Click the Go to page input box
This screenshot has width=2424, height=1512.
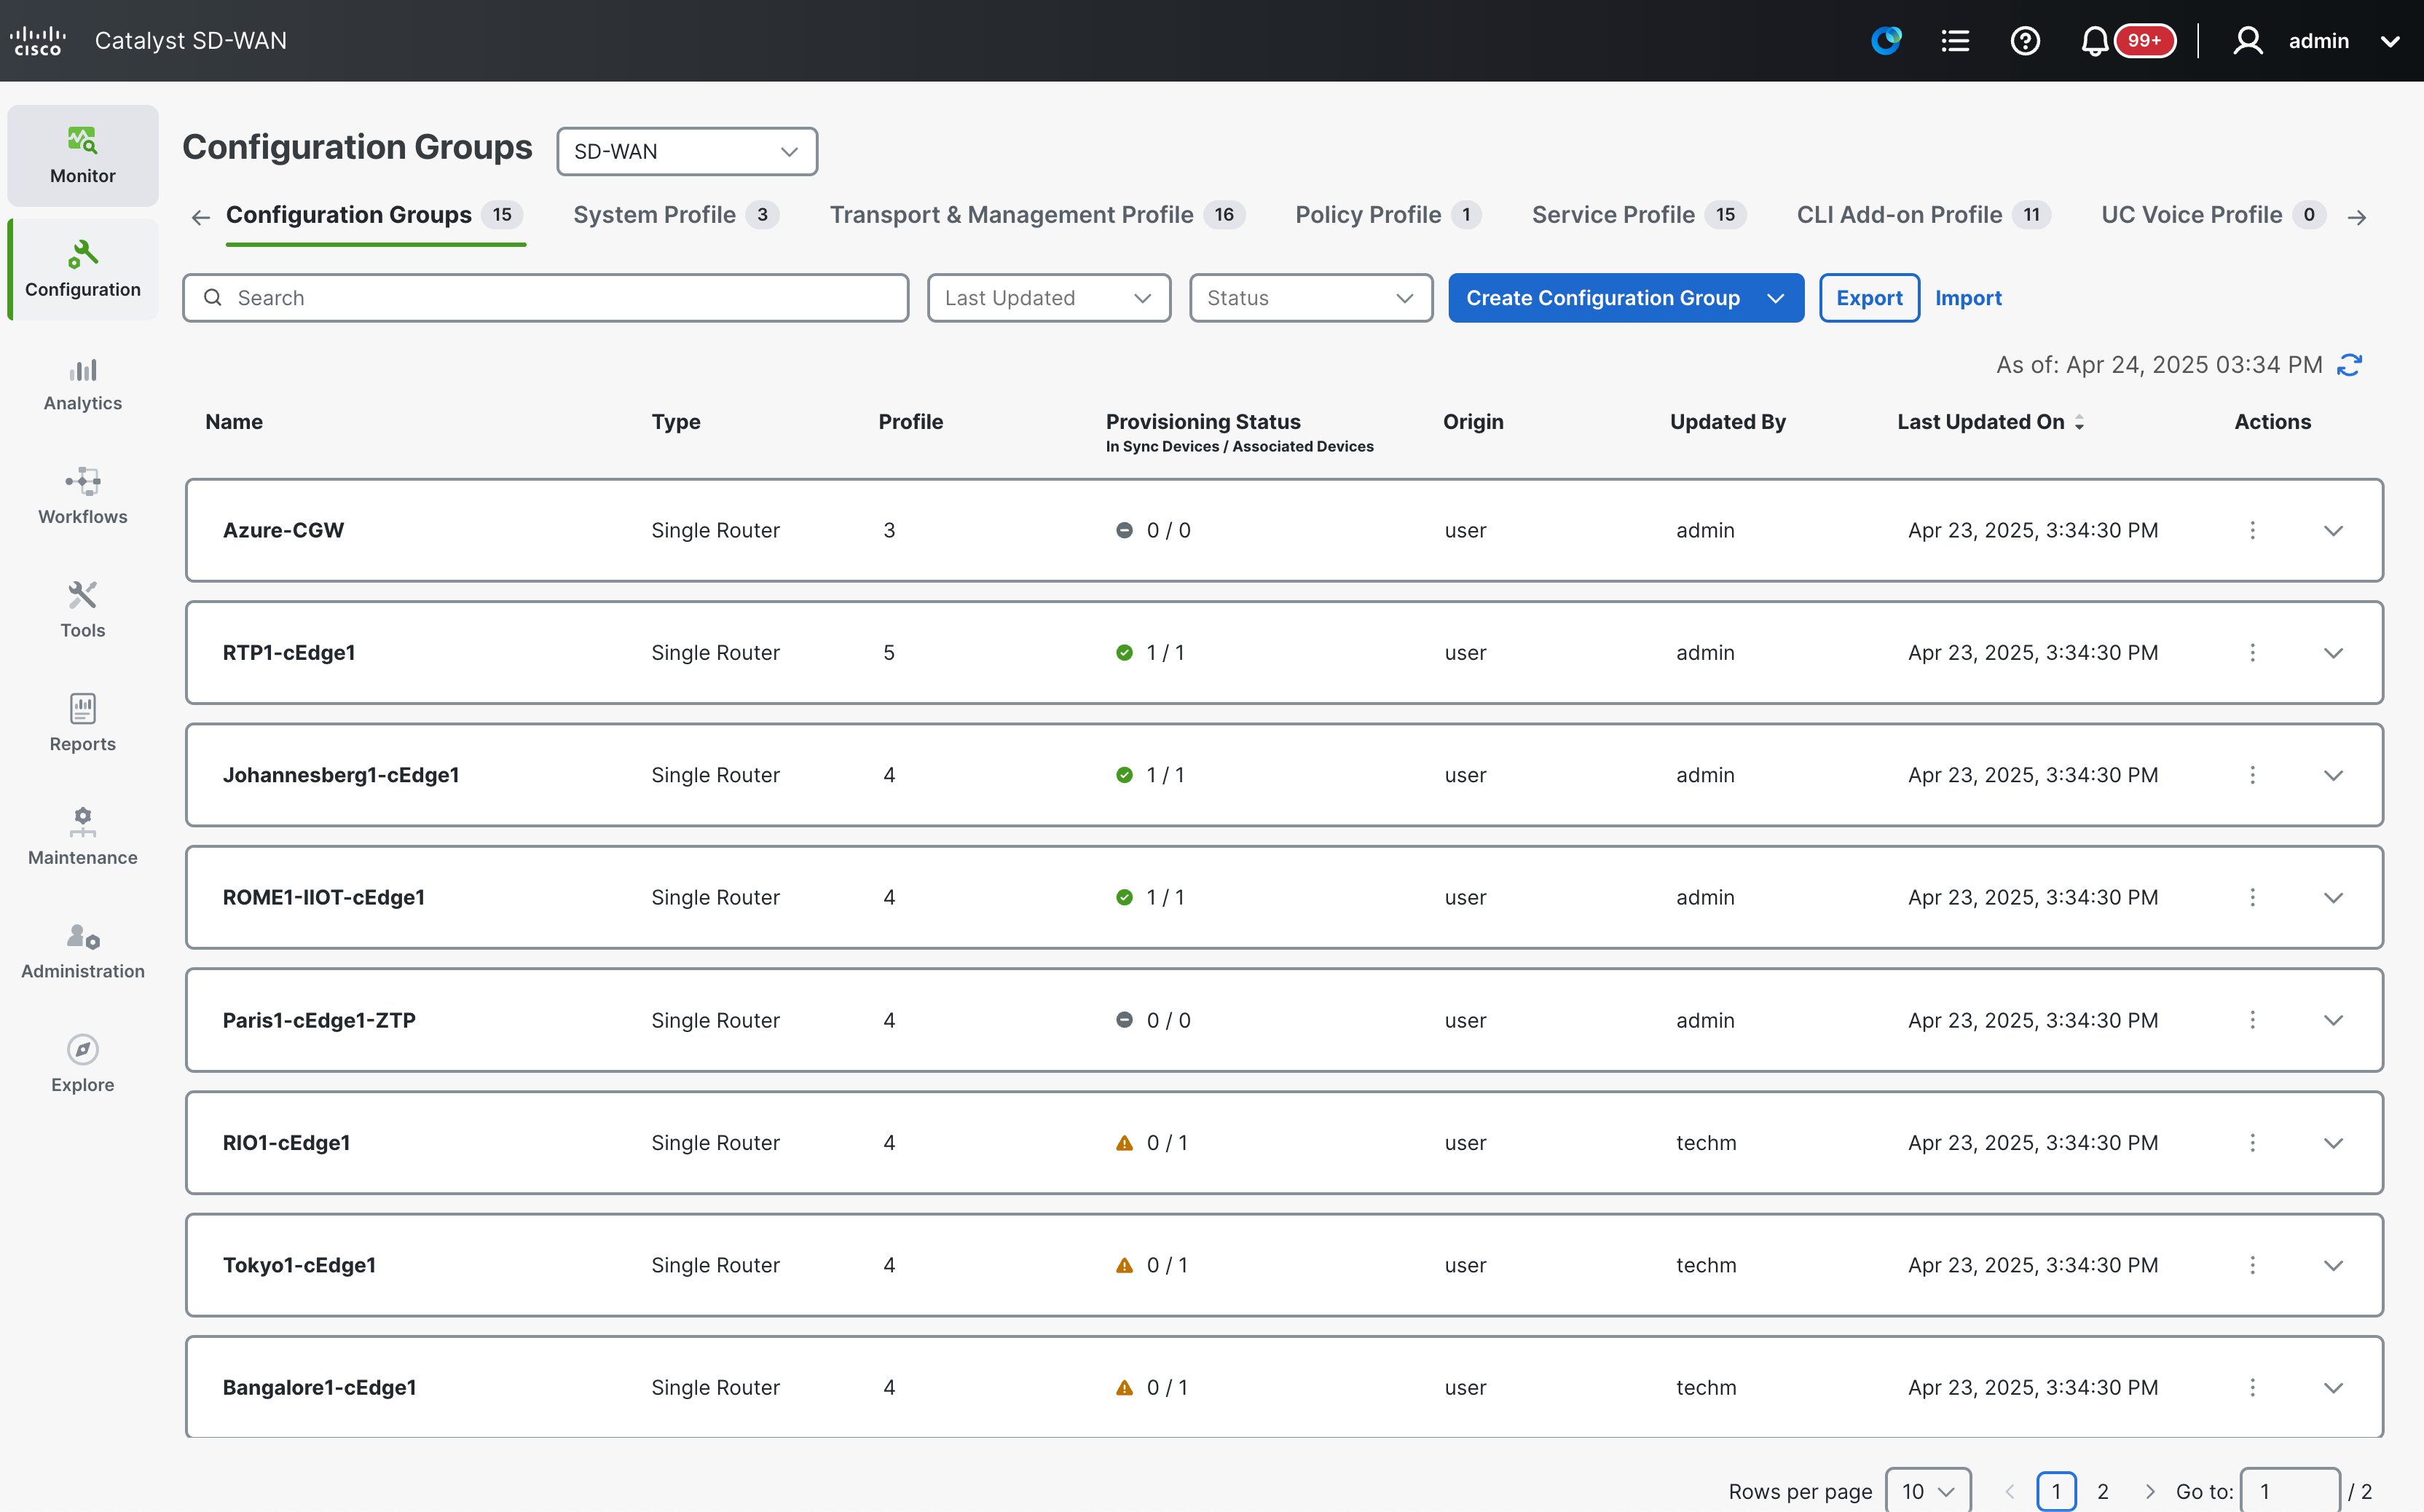(x=2290, y=1491)
